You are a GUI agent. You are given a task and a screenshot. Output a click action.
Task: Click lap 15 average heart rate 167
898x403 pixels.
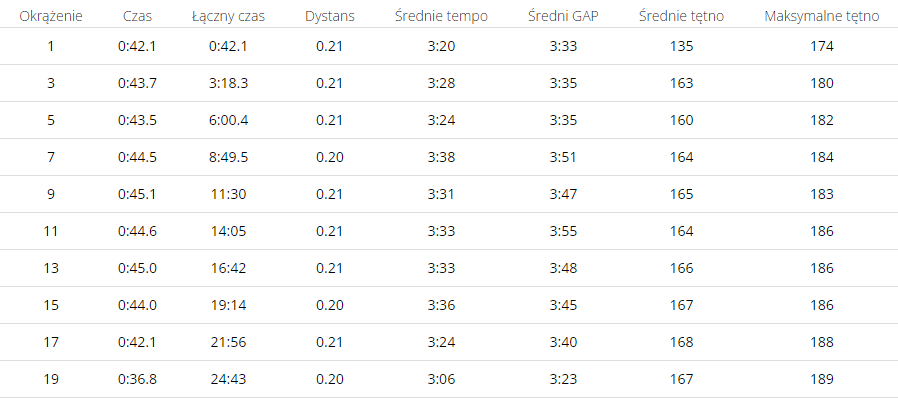(681, 305)
